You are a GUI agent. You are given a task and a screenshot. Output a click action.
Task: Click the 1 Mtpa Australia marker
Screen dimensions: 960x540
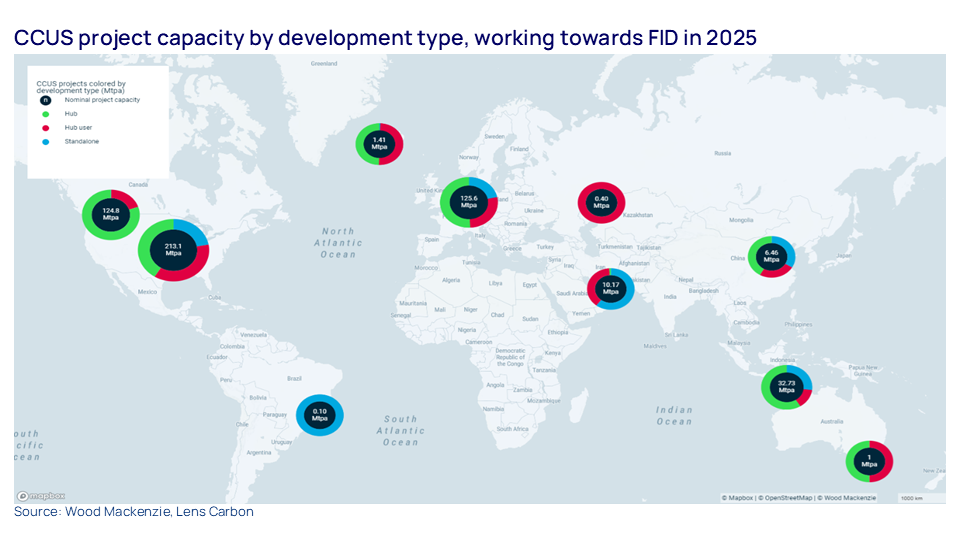tap(869, 462)
